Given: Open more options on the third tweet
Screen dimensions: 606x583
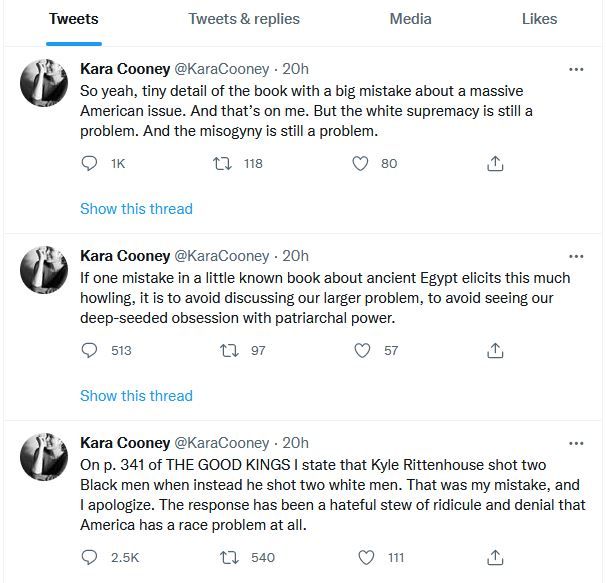Looking at the screenshot, I should [576, 443].
